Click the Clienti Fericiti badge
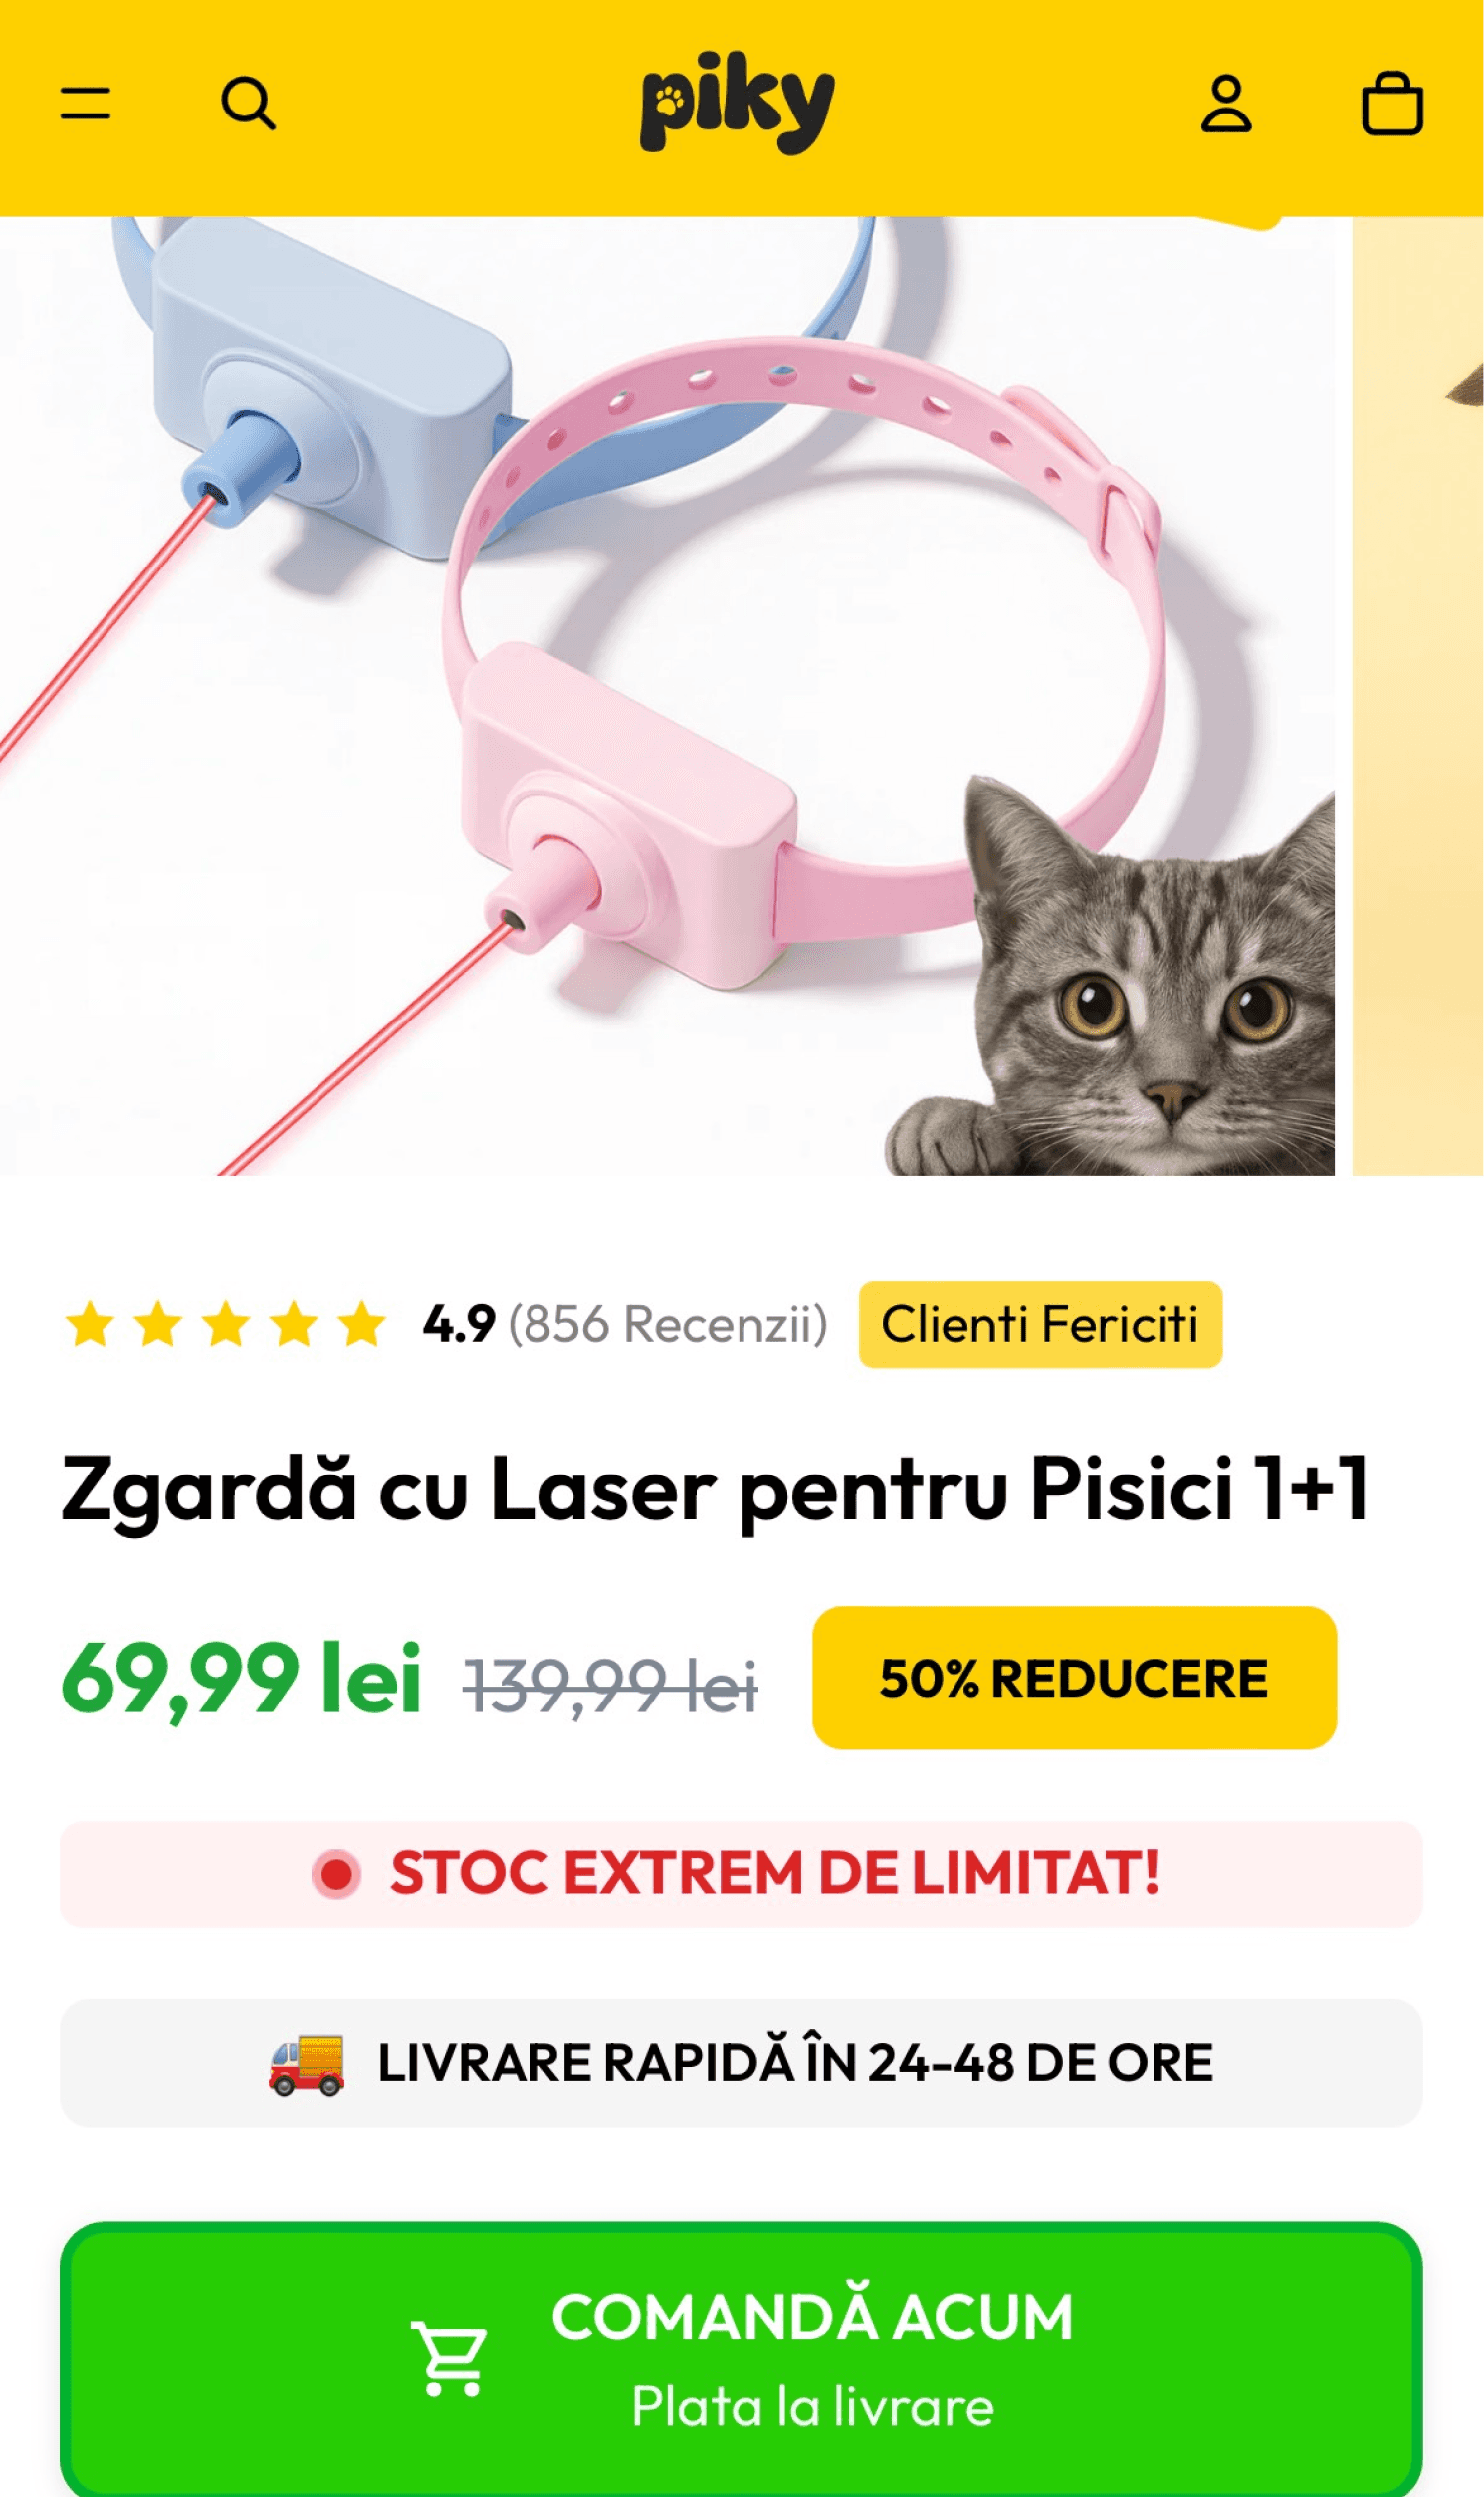Image resolution: width=1484 pixels, height=2497 pixels. tap(1040, 1324)
